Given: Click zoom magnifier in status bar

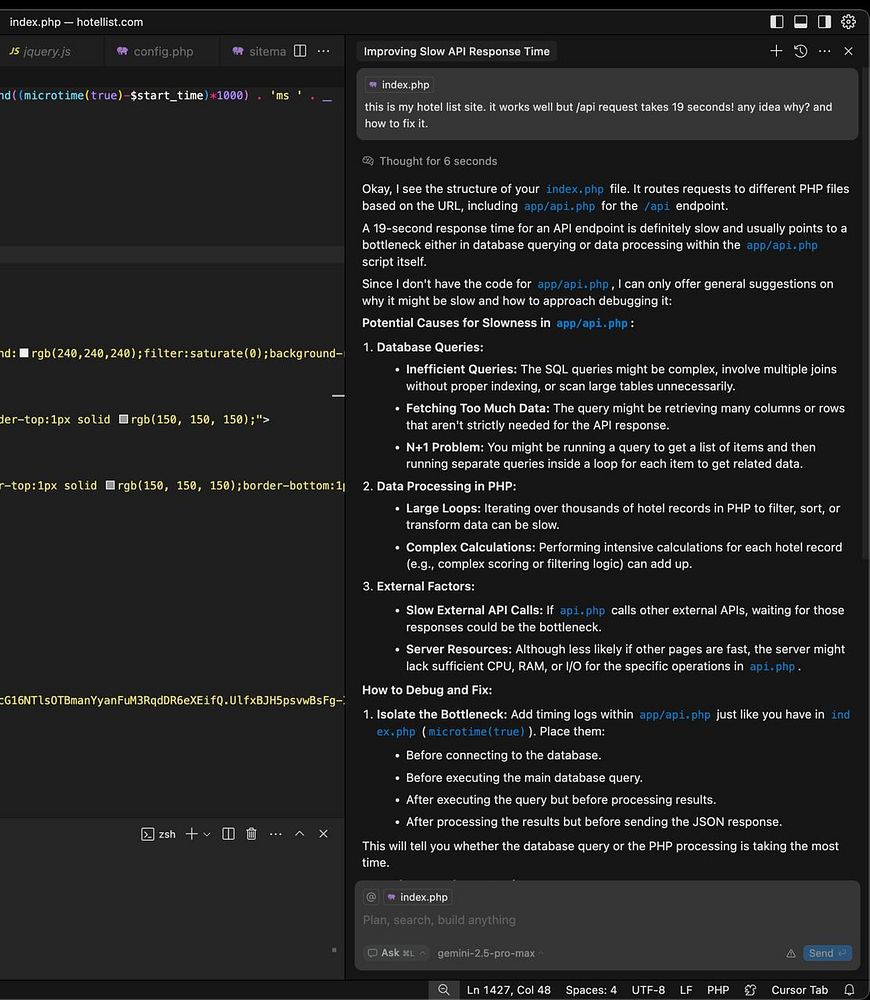Looking at the screenshot, I should click(444, 990).
